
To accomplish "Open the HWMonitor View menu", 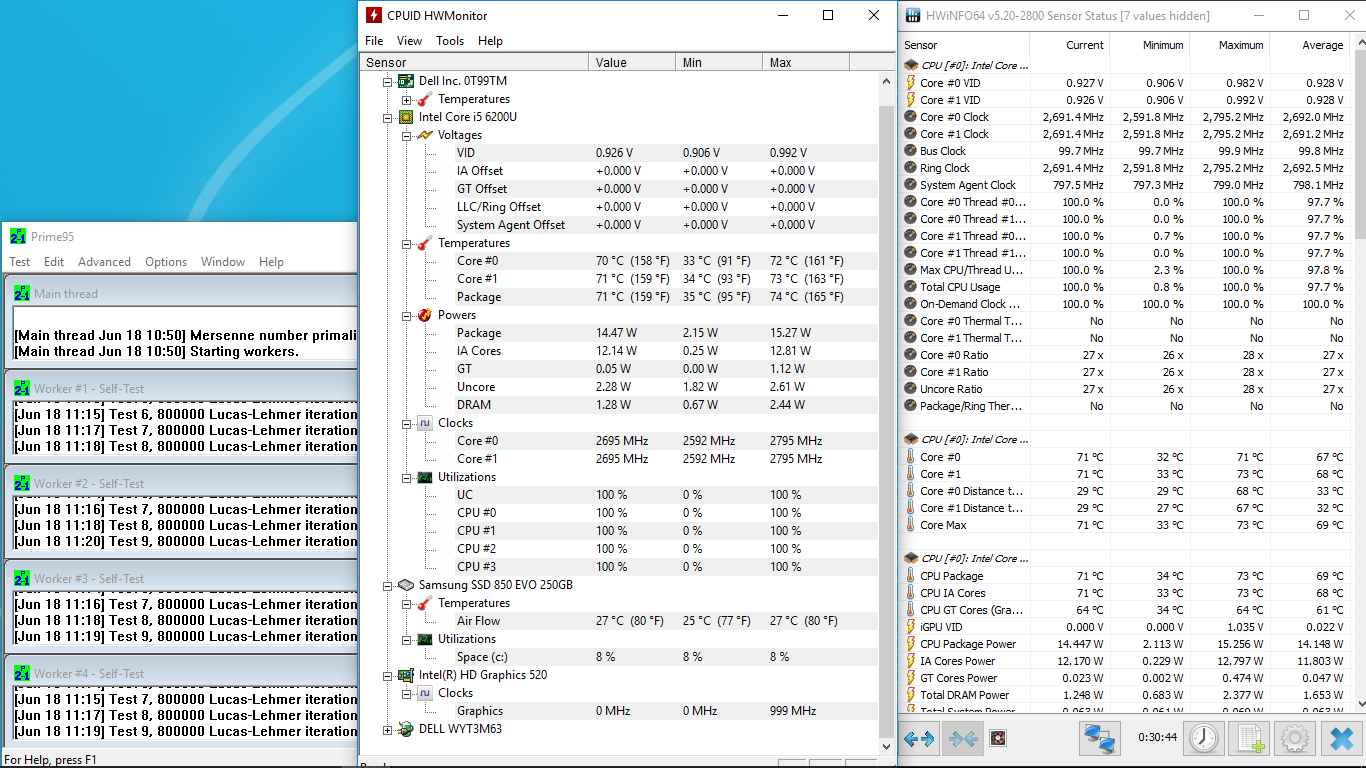I will click(x=409, y=41).
